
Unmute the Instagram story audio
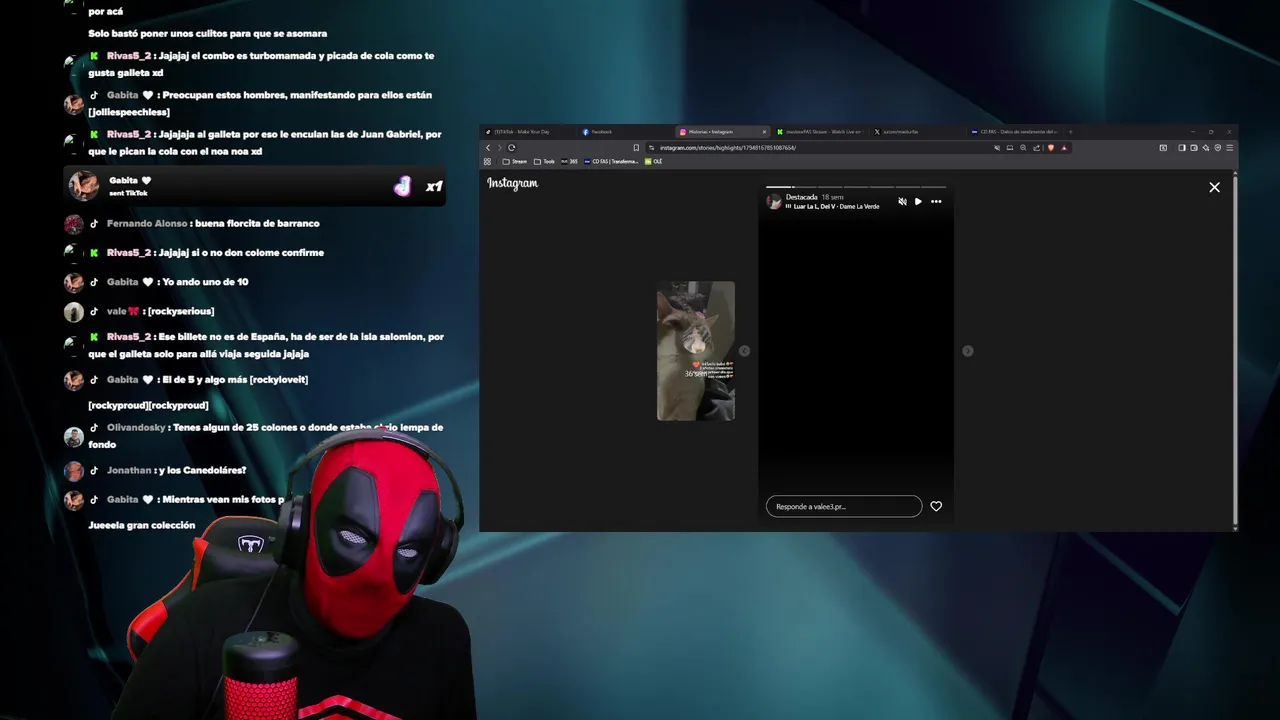tap(902, 201)
